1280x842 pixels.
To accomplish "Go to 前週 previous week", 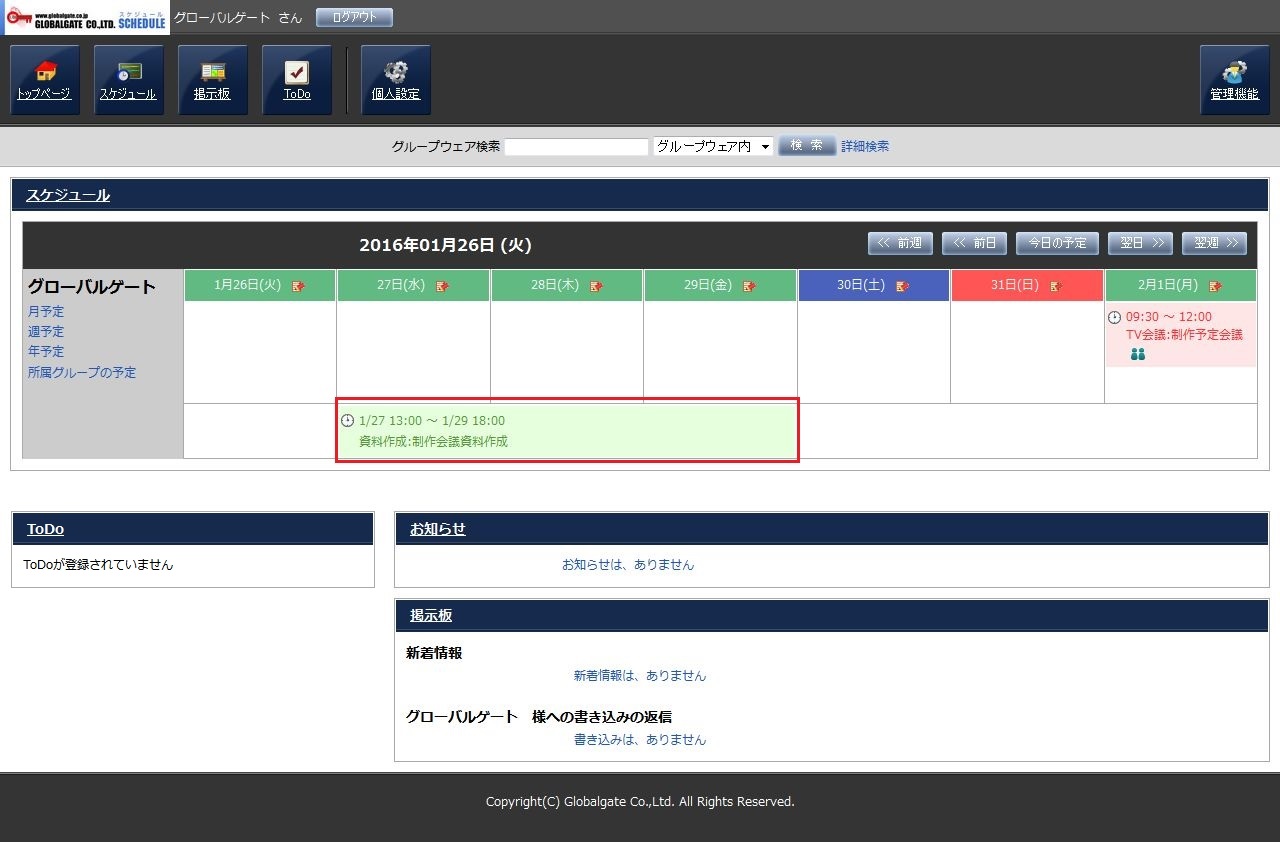I will (900, 243).
